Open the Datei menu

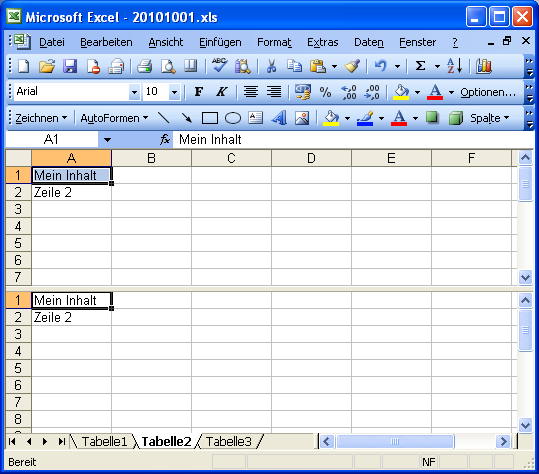click(x=52, y=42)
